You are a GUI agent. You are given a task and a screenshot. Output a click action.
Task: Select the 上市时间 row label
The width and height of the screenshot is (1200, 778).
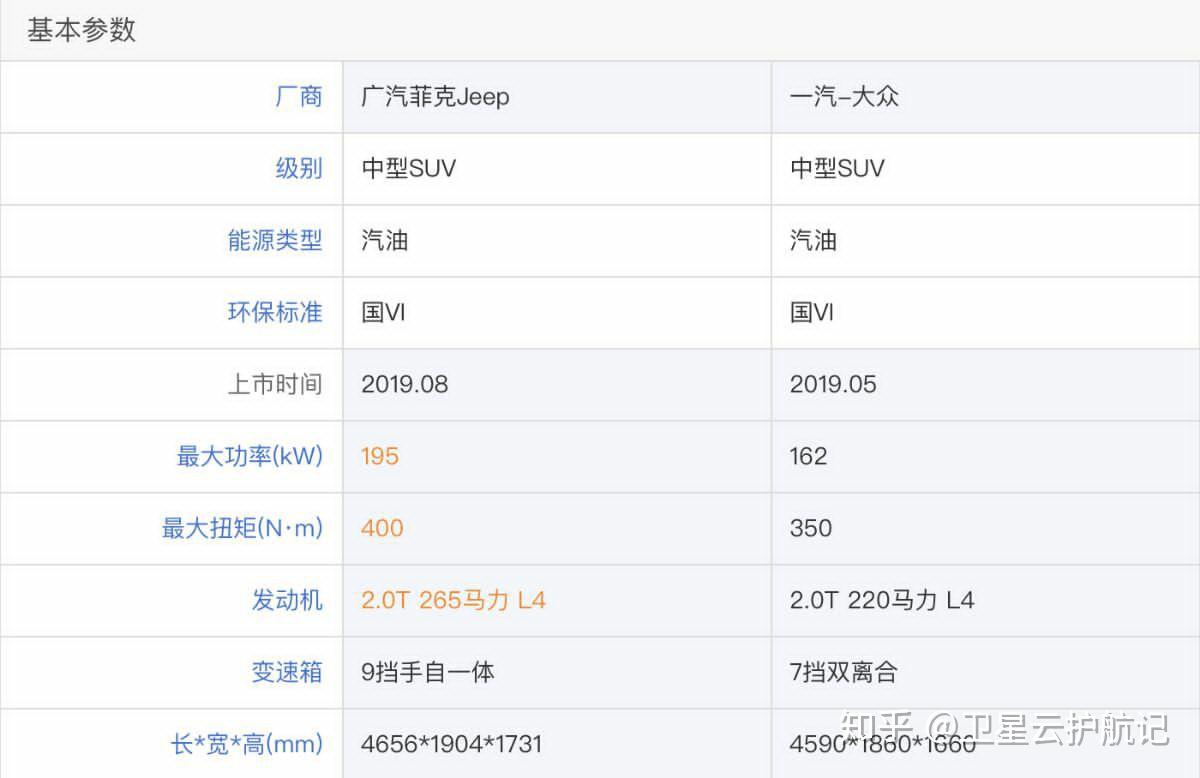[x=274, y=385]
